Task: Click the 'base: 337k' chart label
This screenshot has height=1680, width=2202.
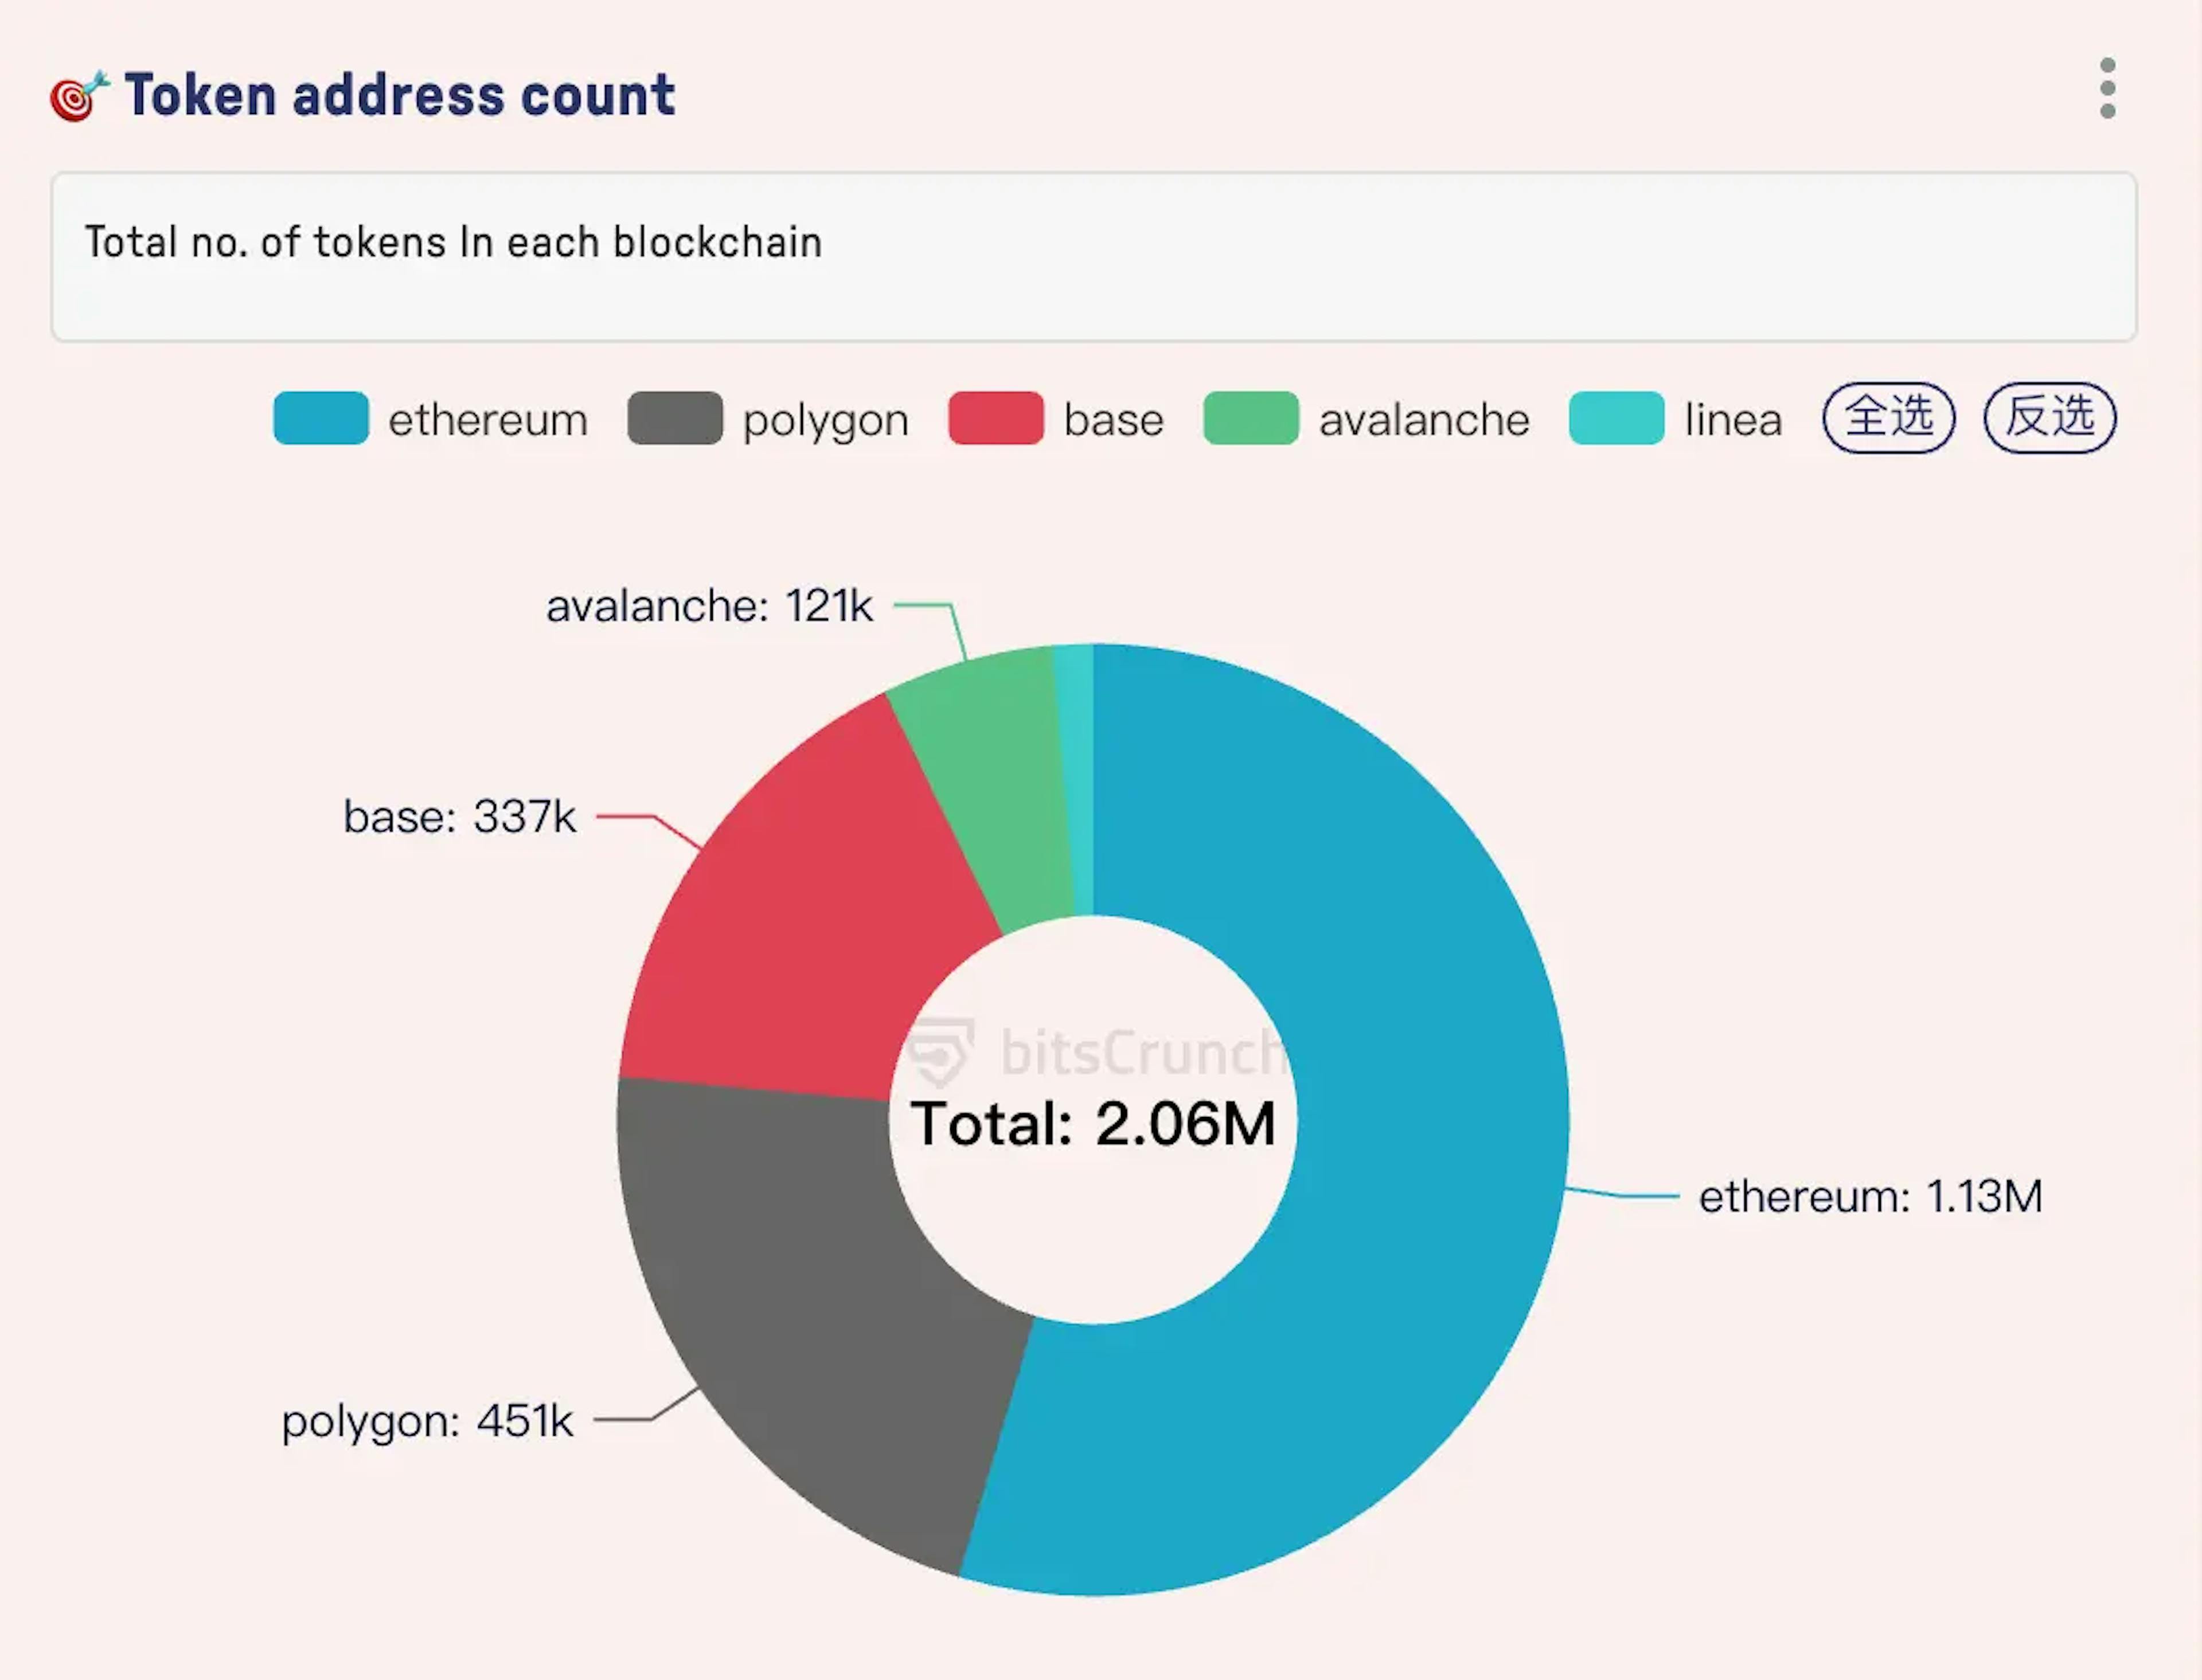Action: (460, 816)
